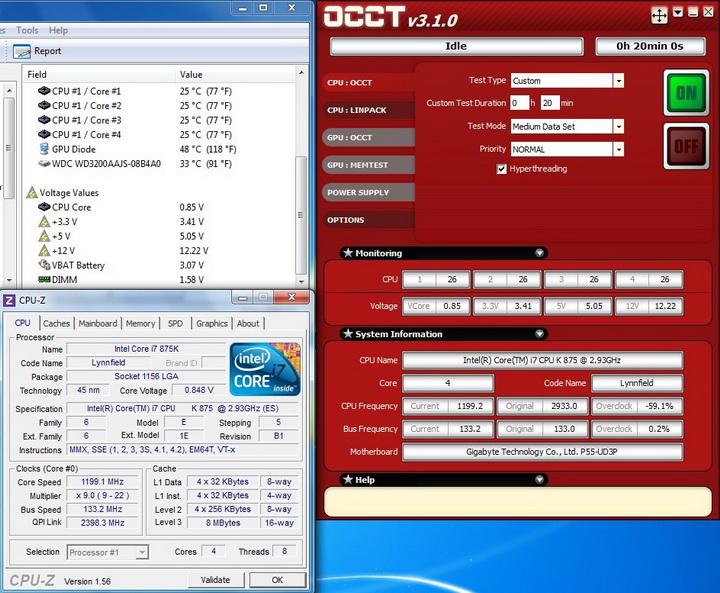Click the OCCT move window cross-arrows icon

pos(659,16)
